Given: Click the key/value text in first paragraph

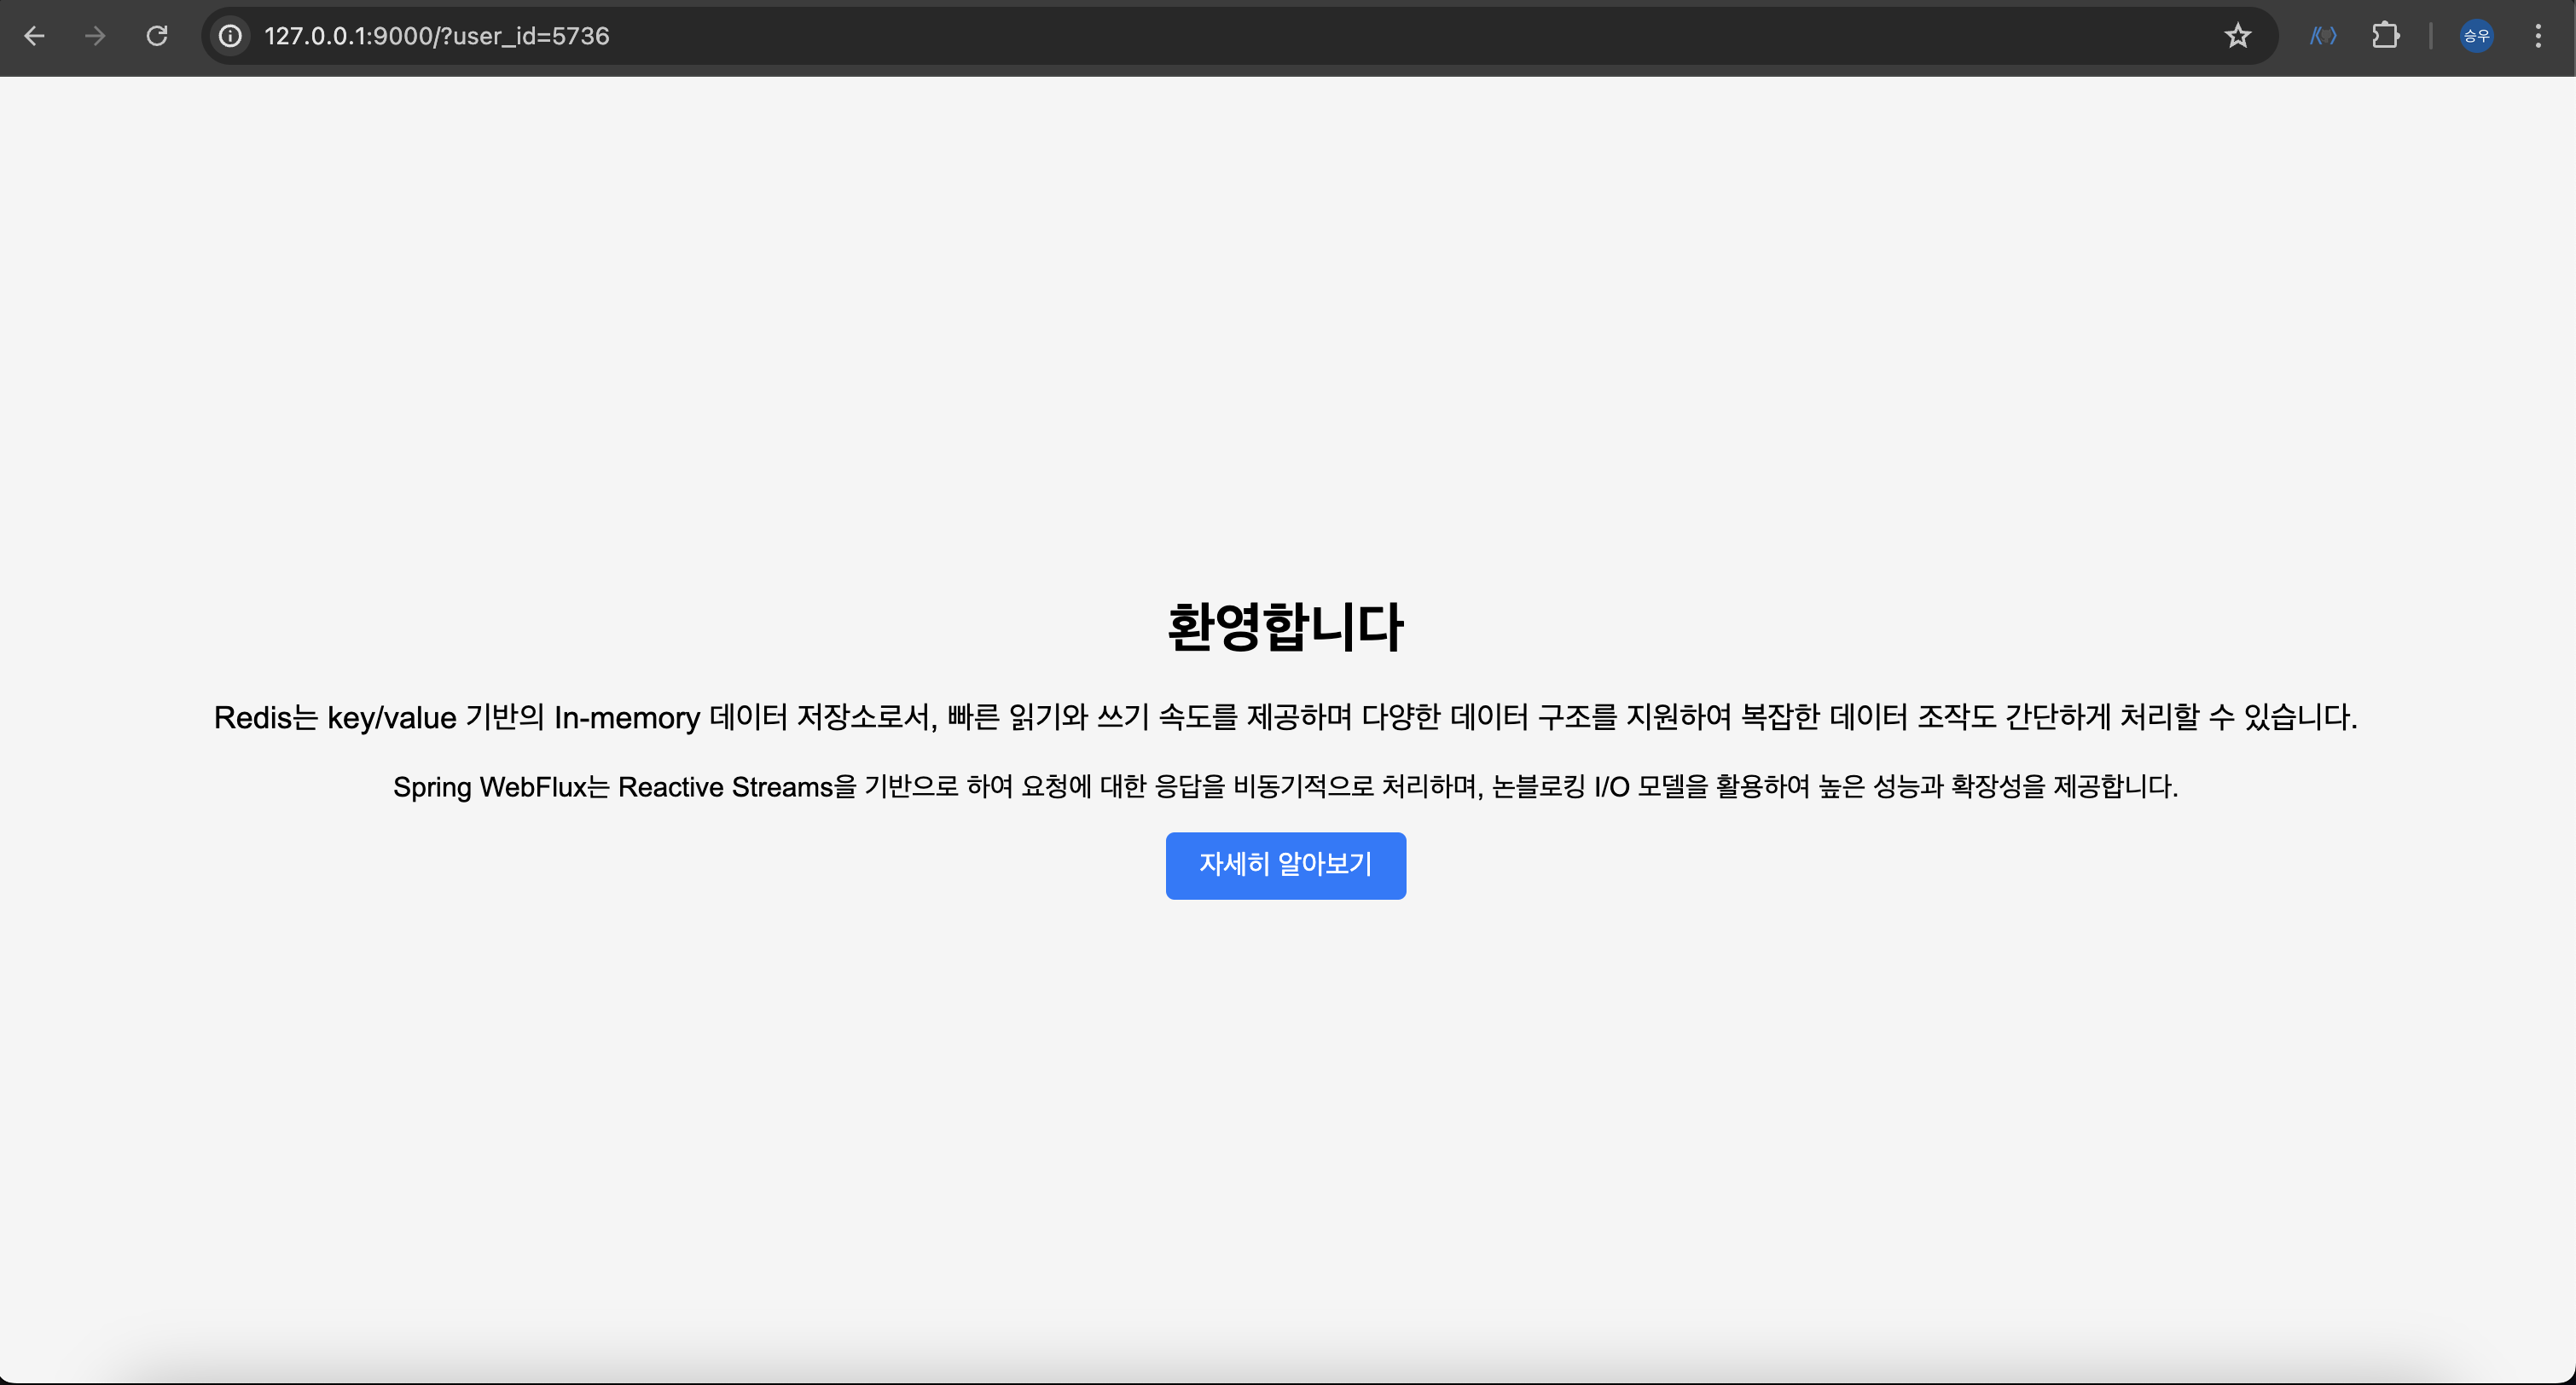Looking at the screenshot, I should point(391,718).
